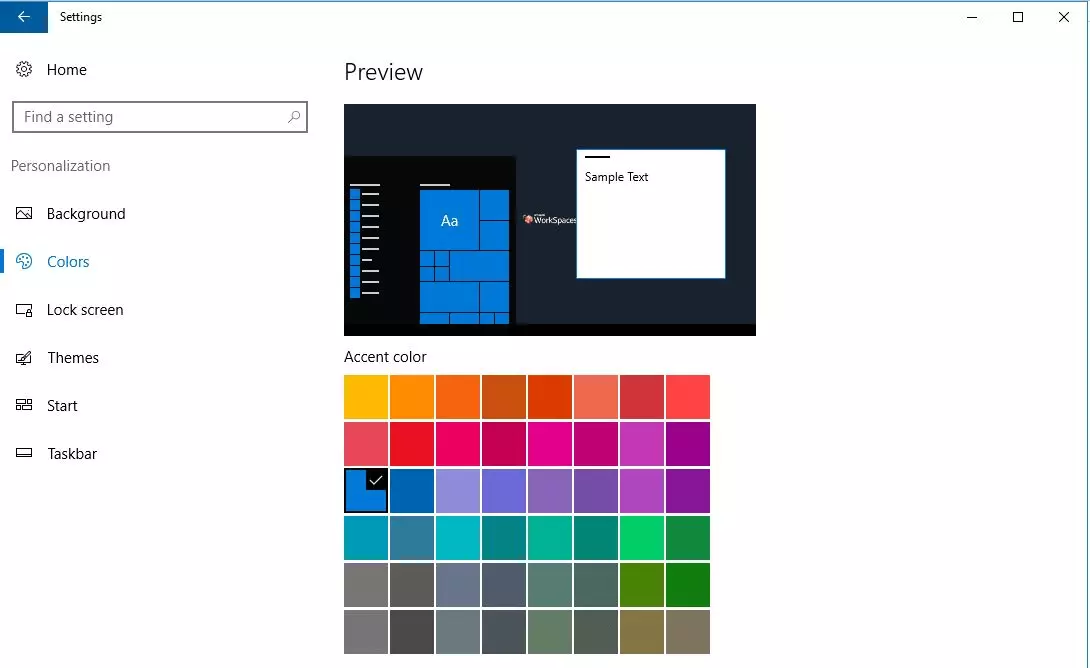
Task: Click the Themes brush icon
Action: [x=25, y=358]
